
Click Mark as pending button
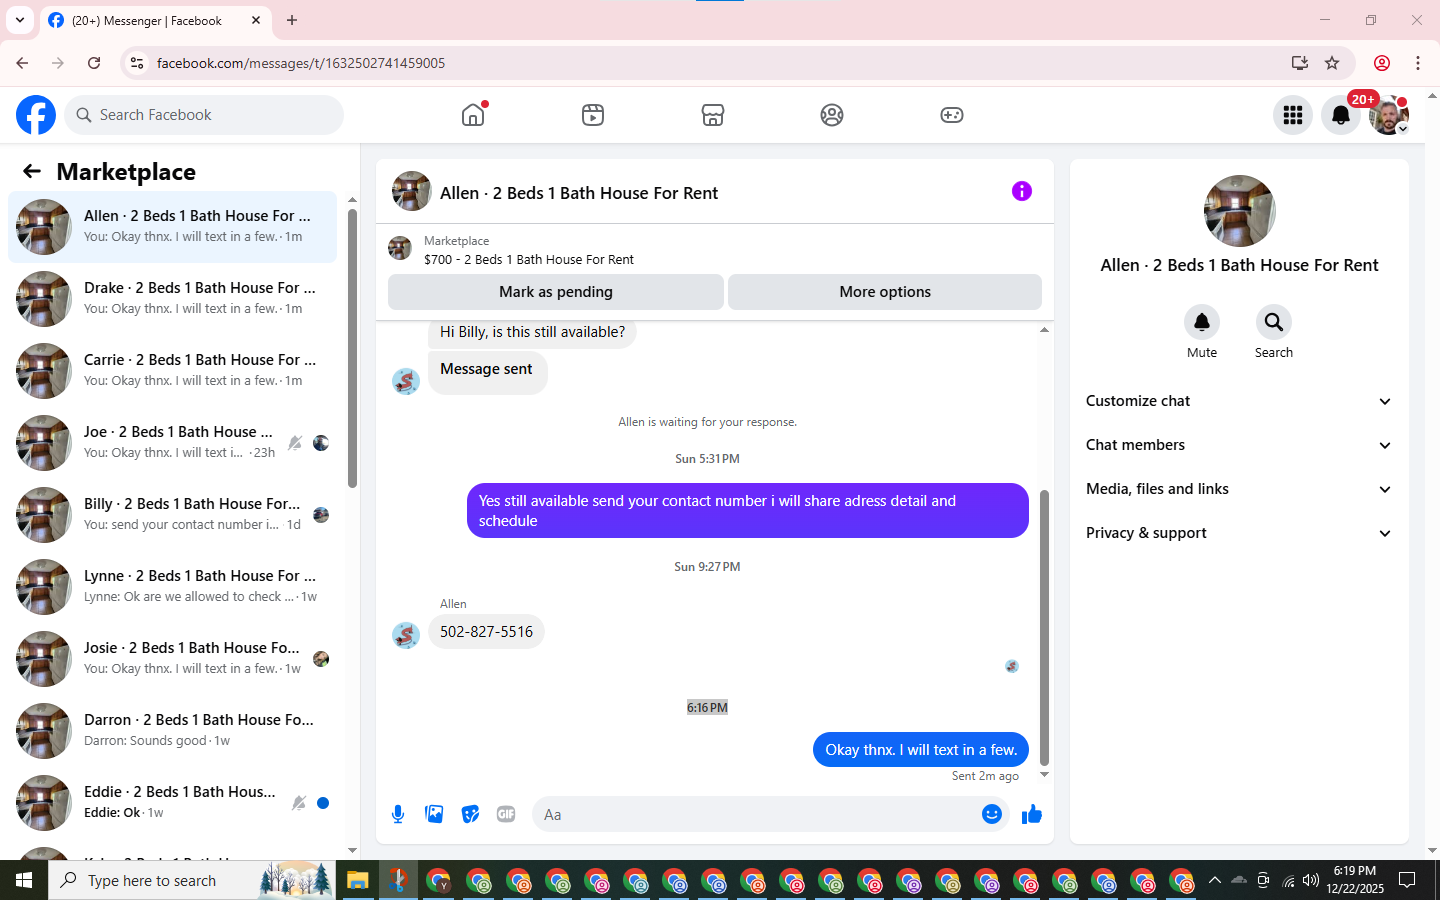point(556,292)
